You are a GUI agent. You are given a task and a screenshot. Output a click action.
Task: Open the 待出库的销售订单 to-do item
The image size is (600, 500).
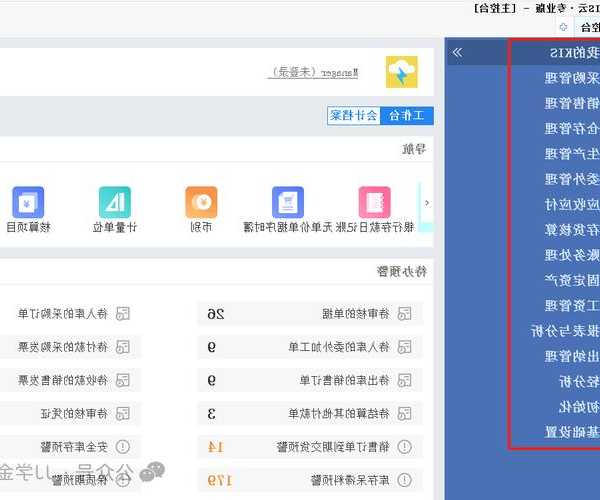point(340,380)
